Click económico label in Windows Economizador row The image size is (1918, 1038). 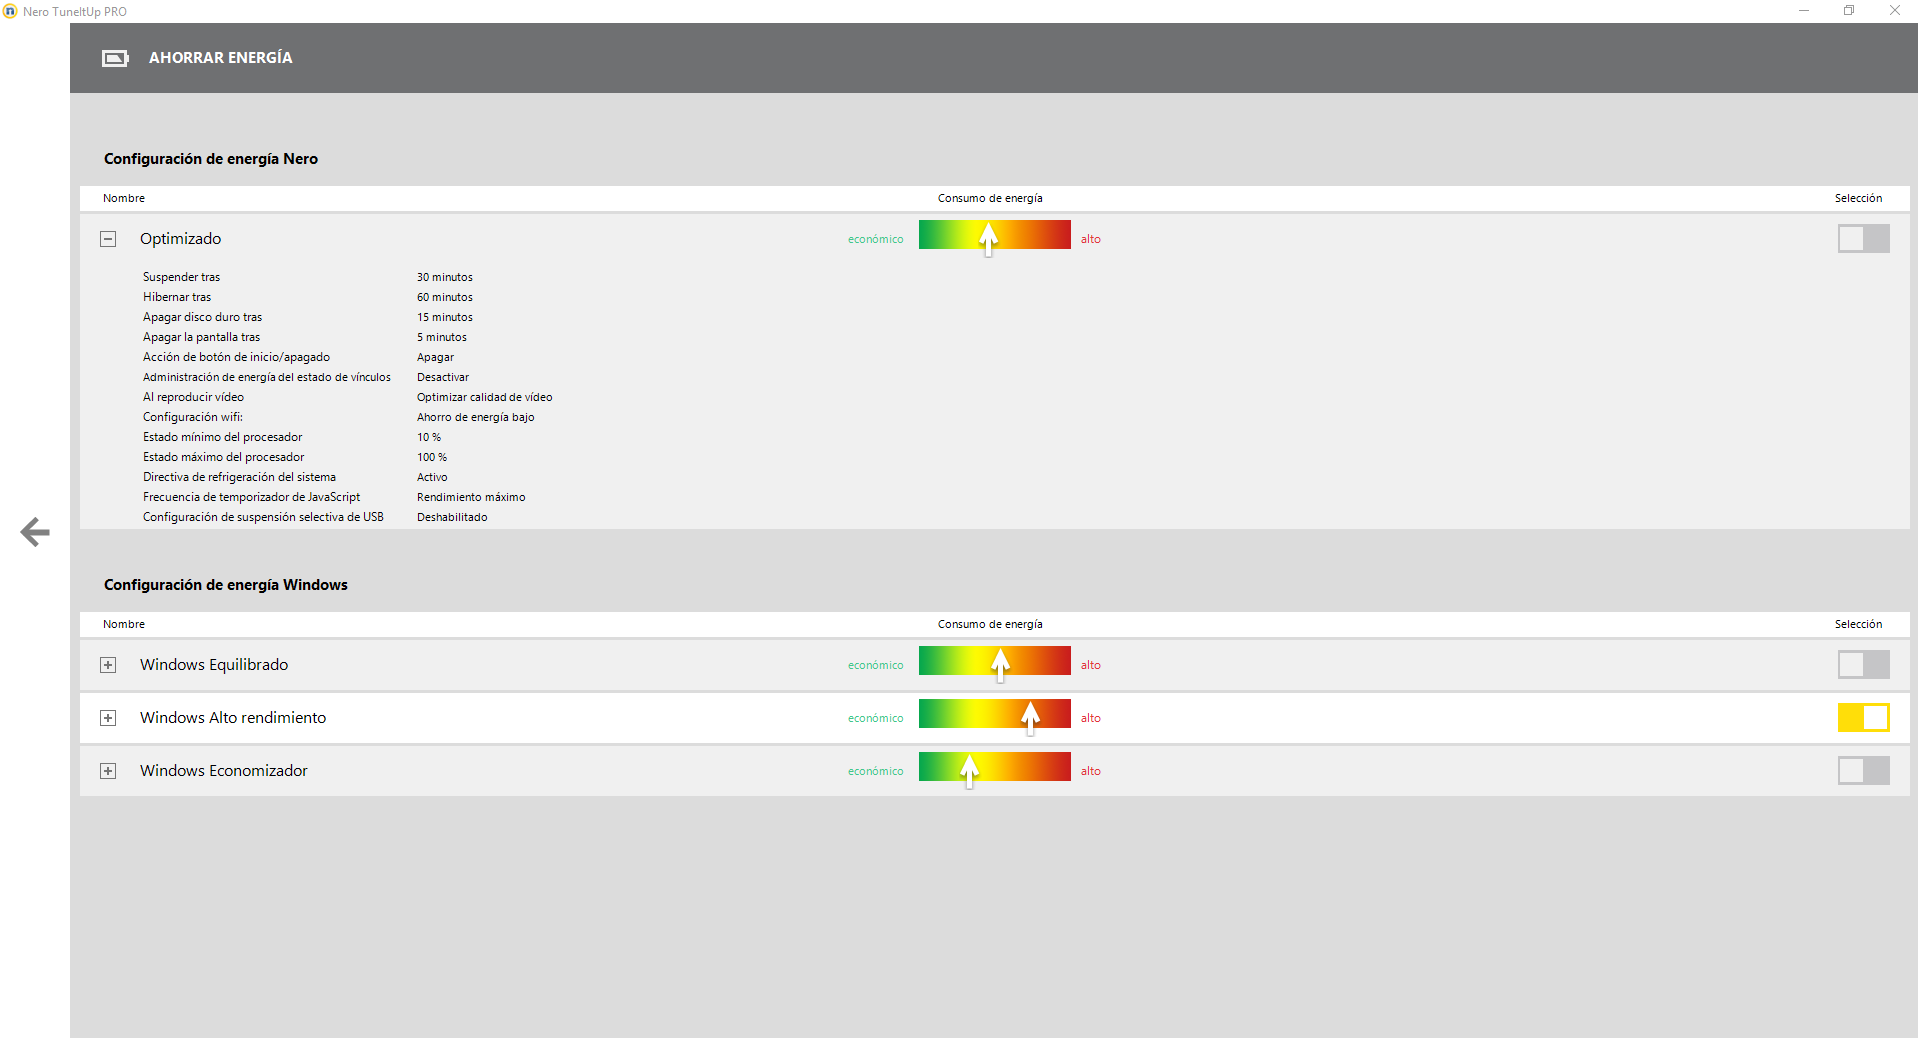(876, 771)
